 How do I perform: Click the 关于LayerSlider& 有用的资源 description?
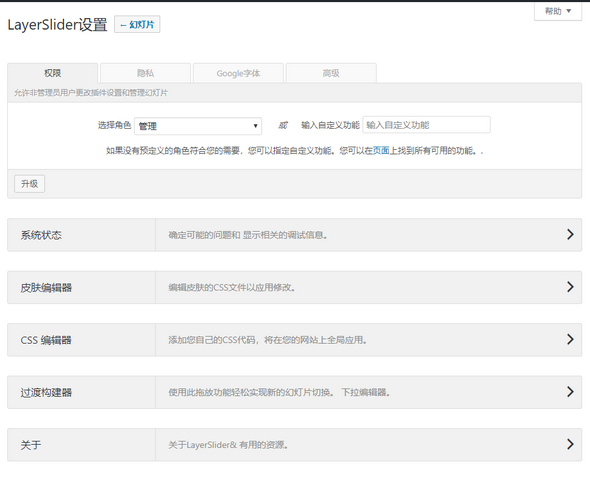(229, 445)
